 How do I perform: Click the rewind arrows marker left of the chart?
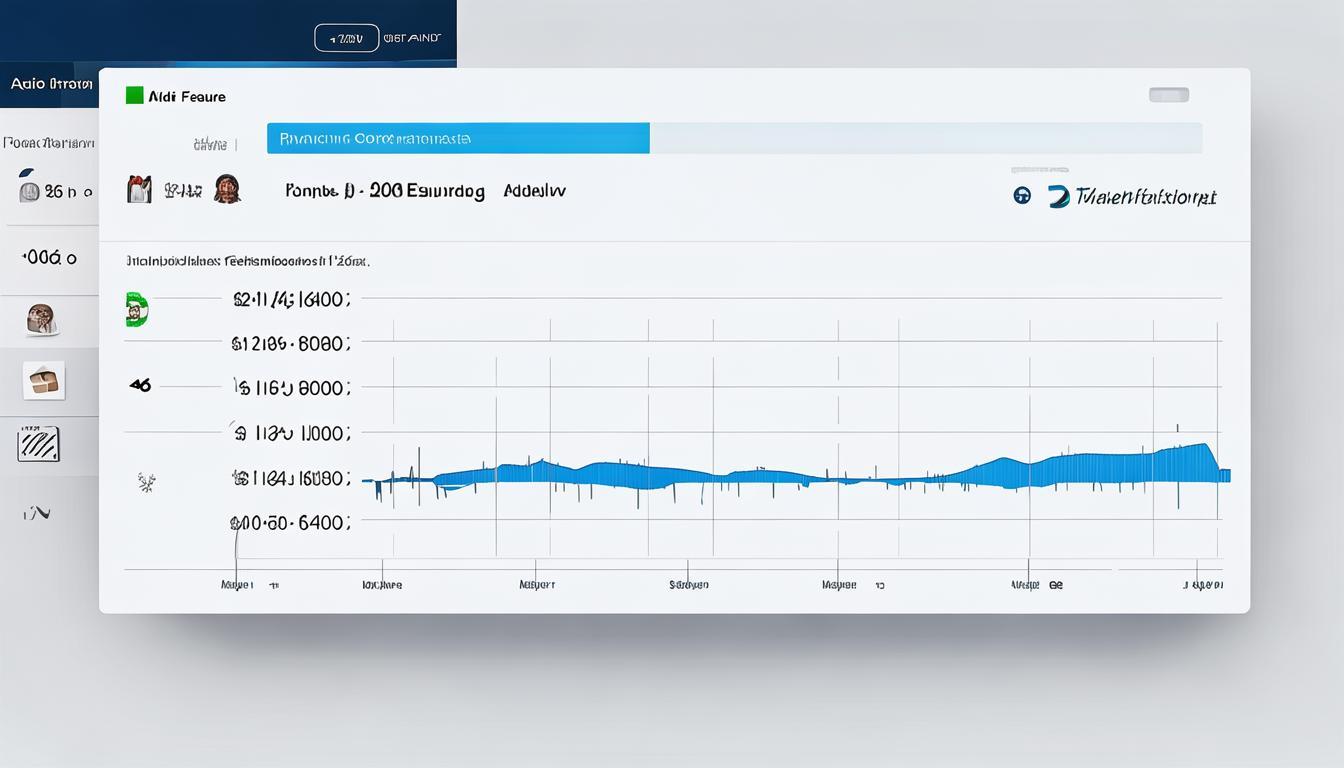click(x=140, y=385)
